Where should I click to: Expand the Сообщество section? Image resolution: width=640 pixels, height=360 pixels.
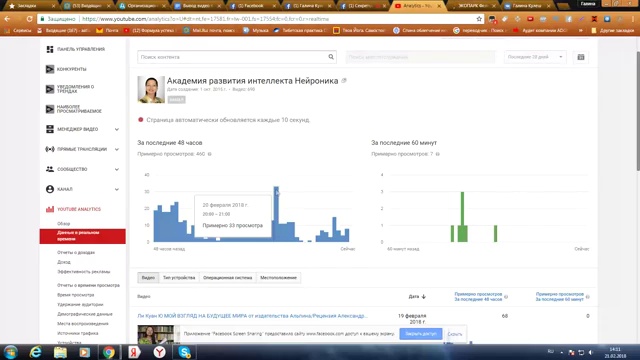point(117,169)
